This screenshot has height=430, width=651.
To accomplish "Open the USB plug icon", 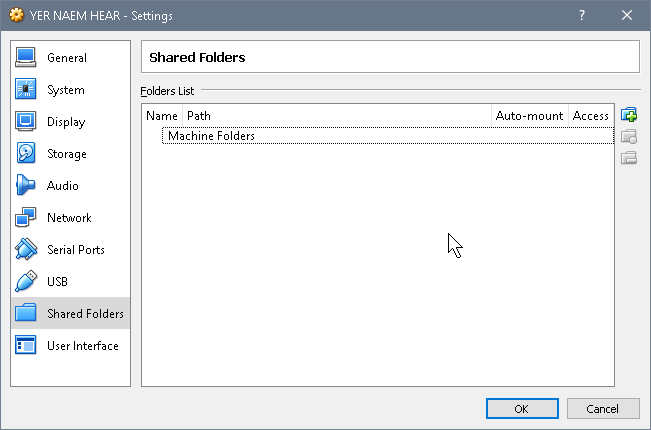I will tap(26, 281).
